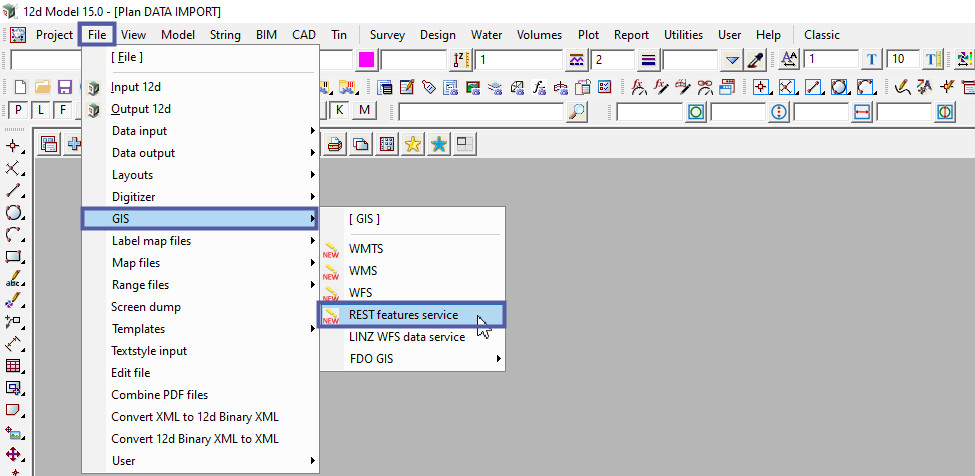Click the magnifier search icon

coord(577,111)
